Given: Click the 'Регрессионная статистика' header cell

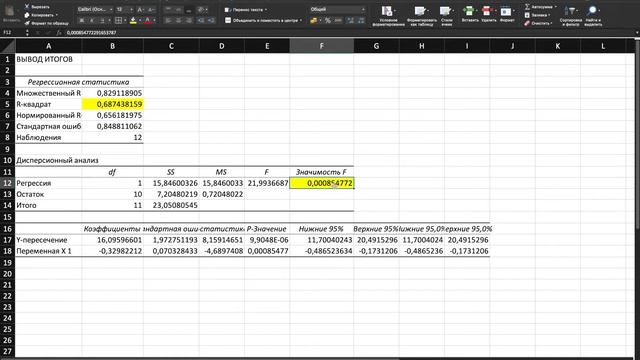Looking at the screenshot, I should [79, 82].
